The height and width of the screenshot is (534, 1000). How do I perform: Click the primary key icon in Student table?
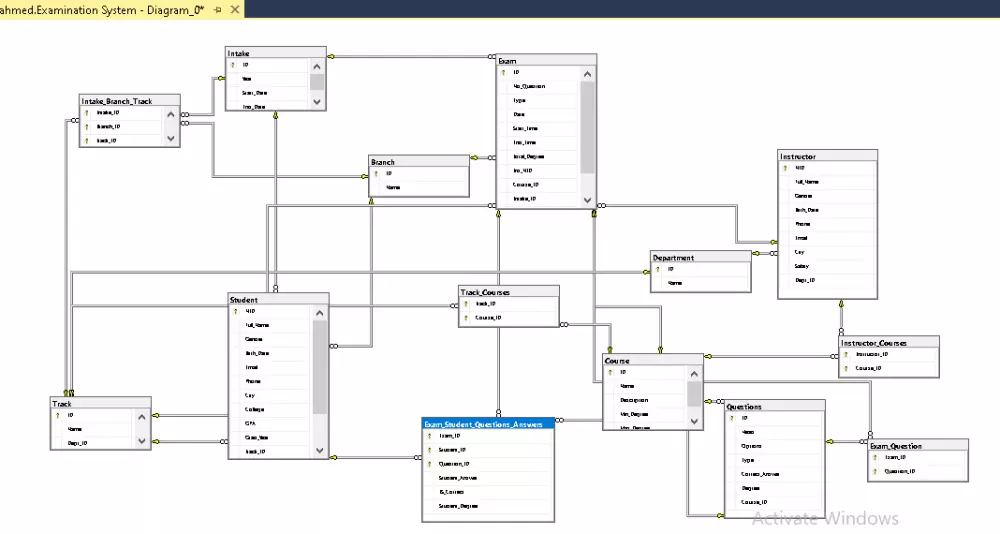[x=235, y=311]
